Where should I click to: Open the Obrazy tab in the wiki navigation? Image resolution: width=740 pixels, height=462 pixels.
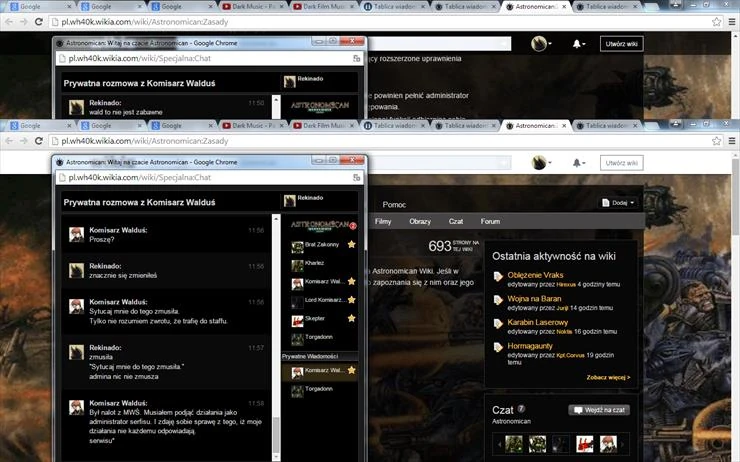click(420, 221)
